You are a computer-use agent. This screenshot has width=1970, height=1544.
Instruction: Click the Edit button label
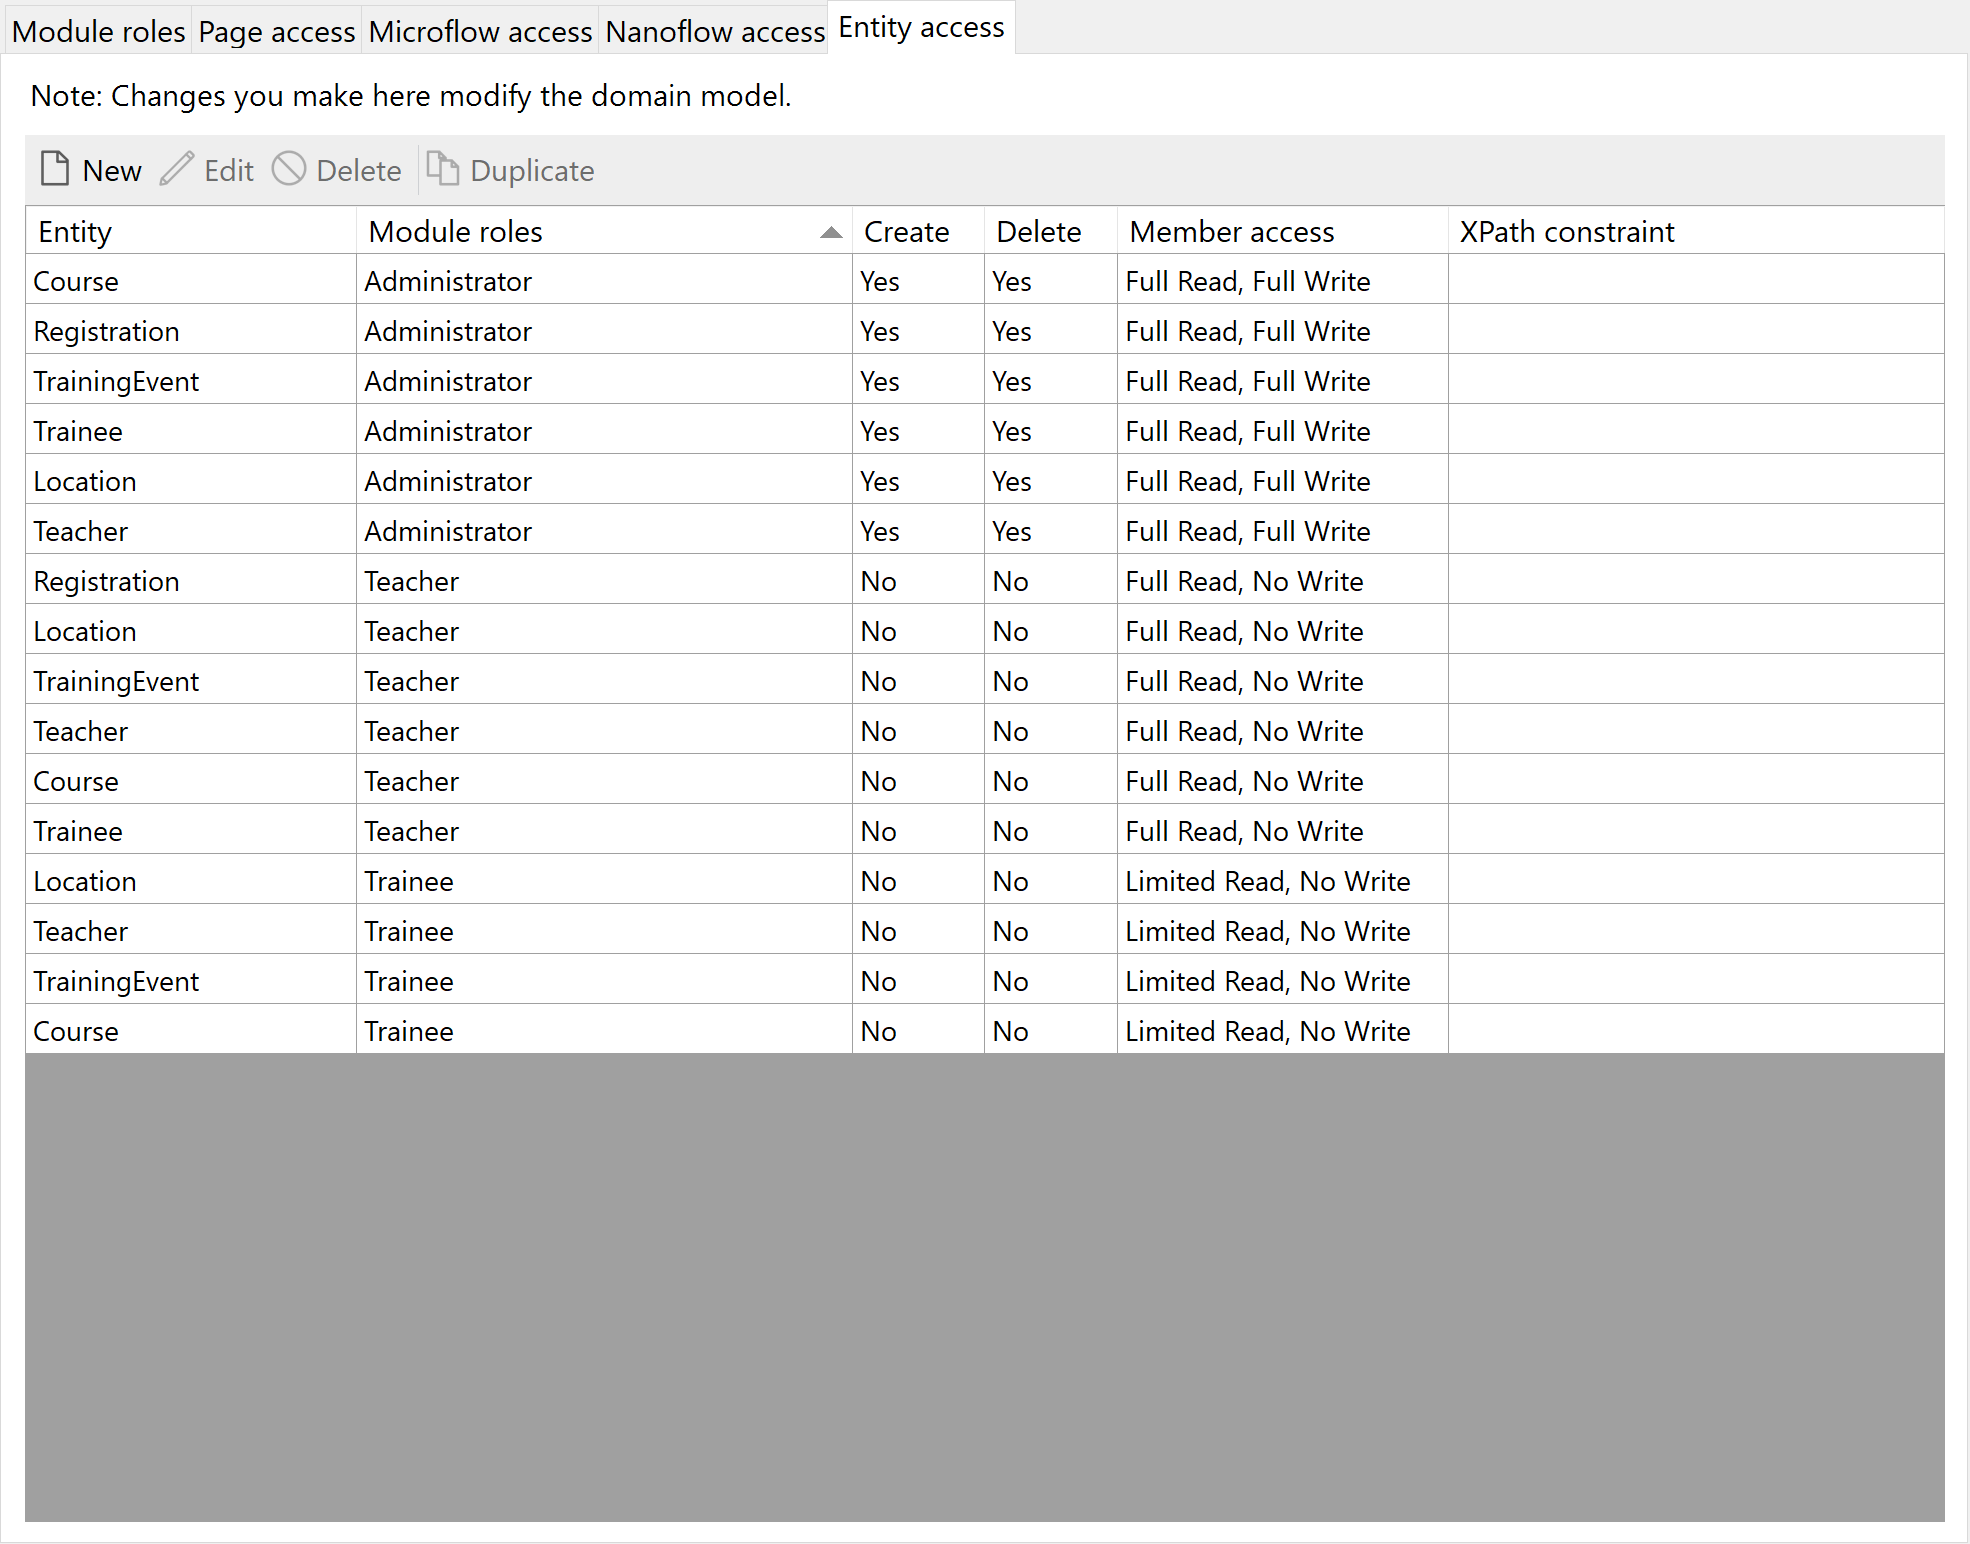(229, 171)
